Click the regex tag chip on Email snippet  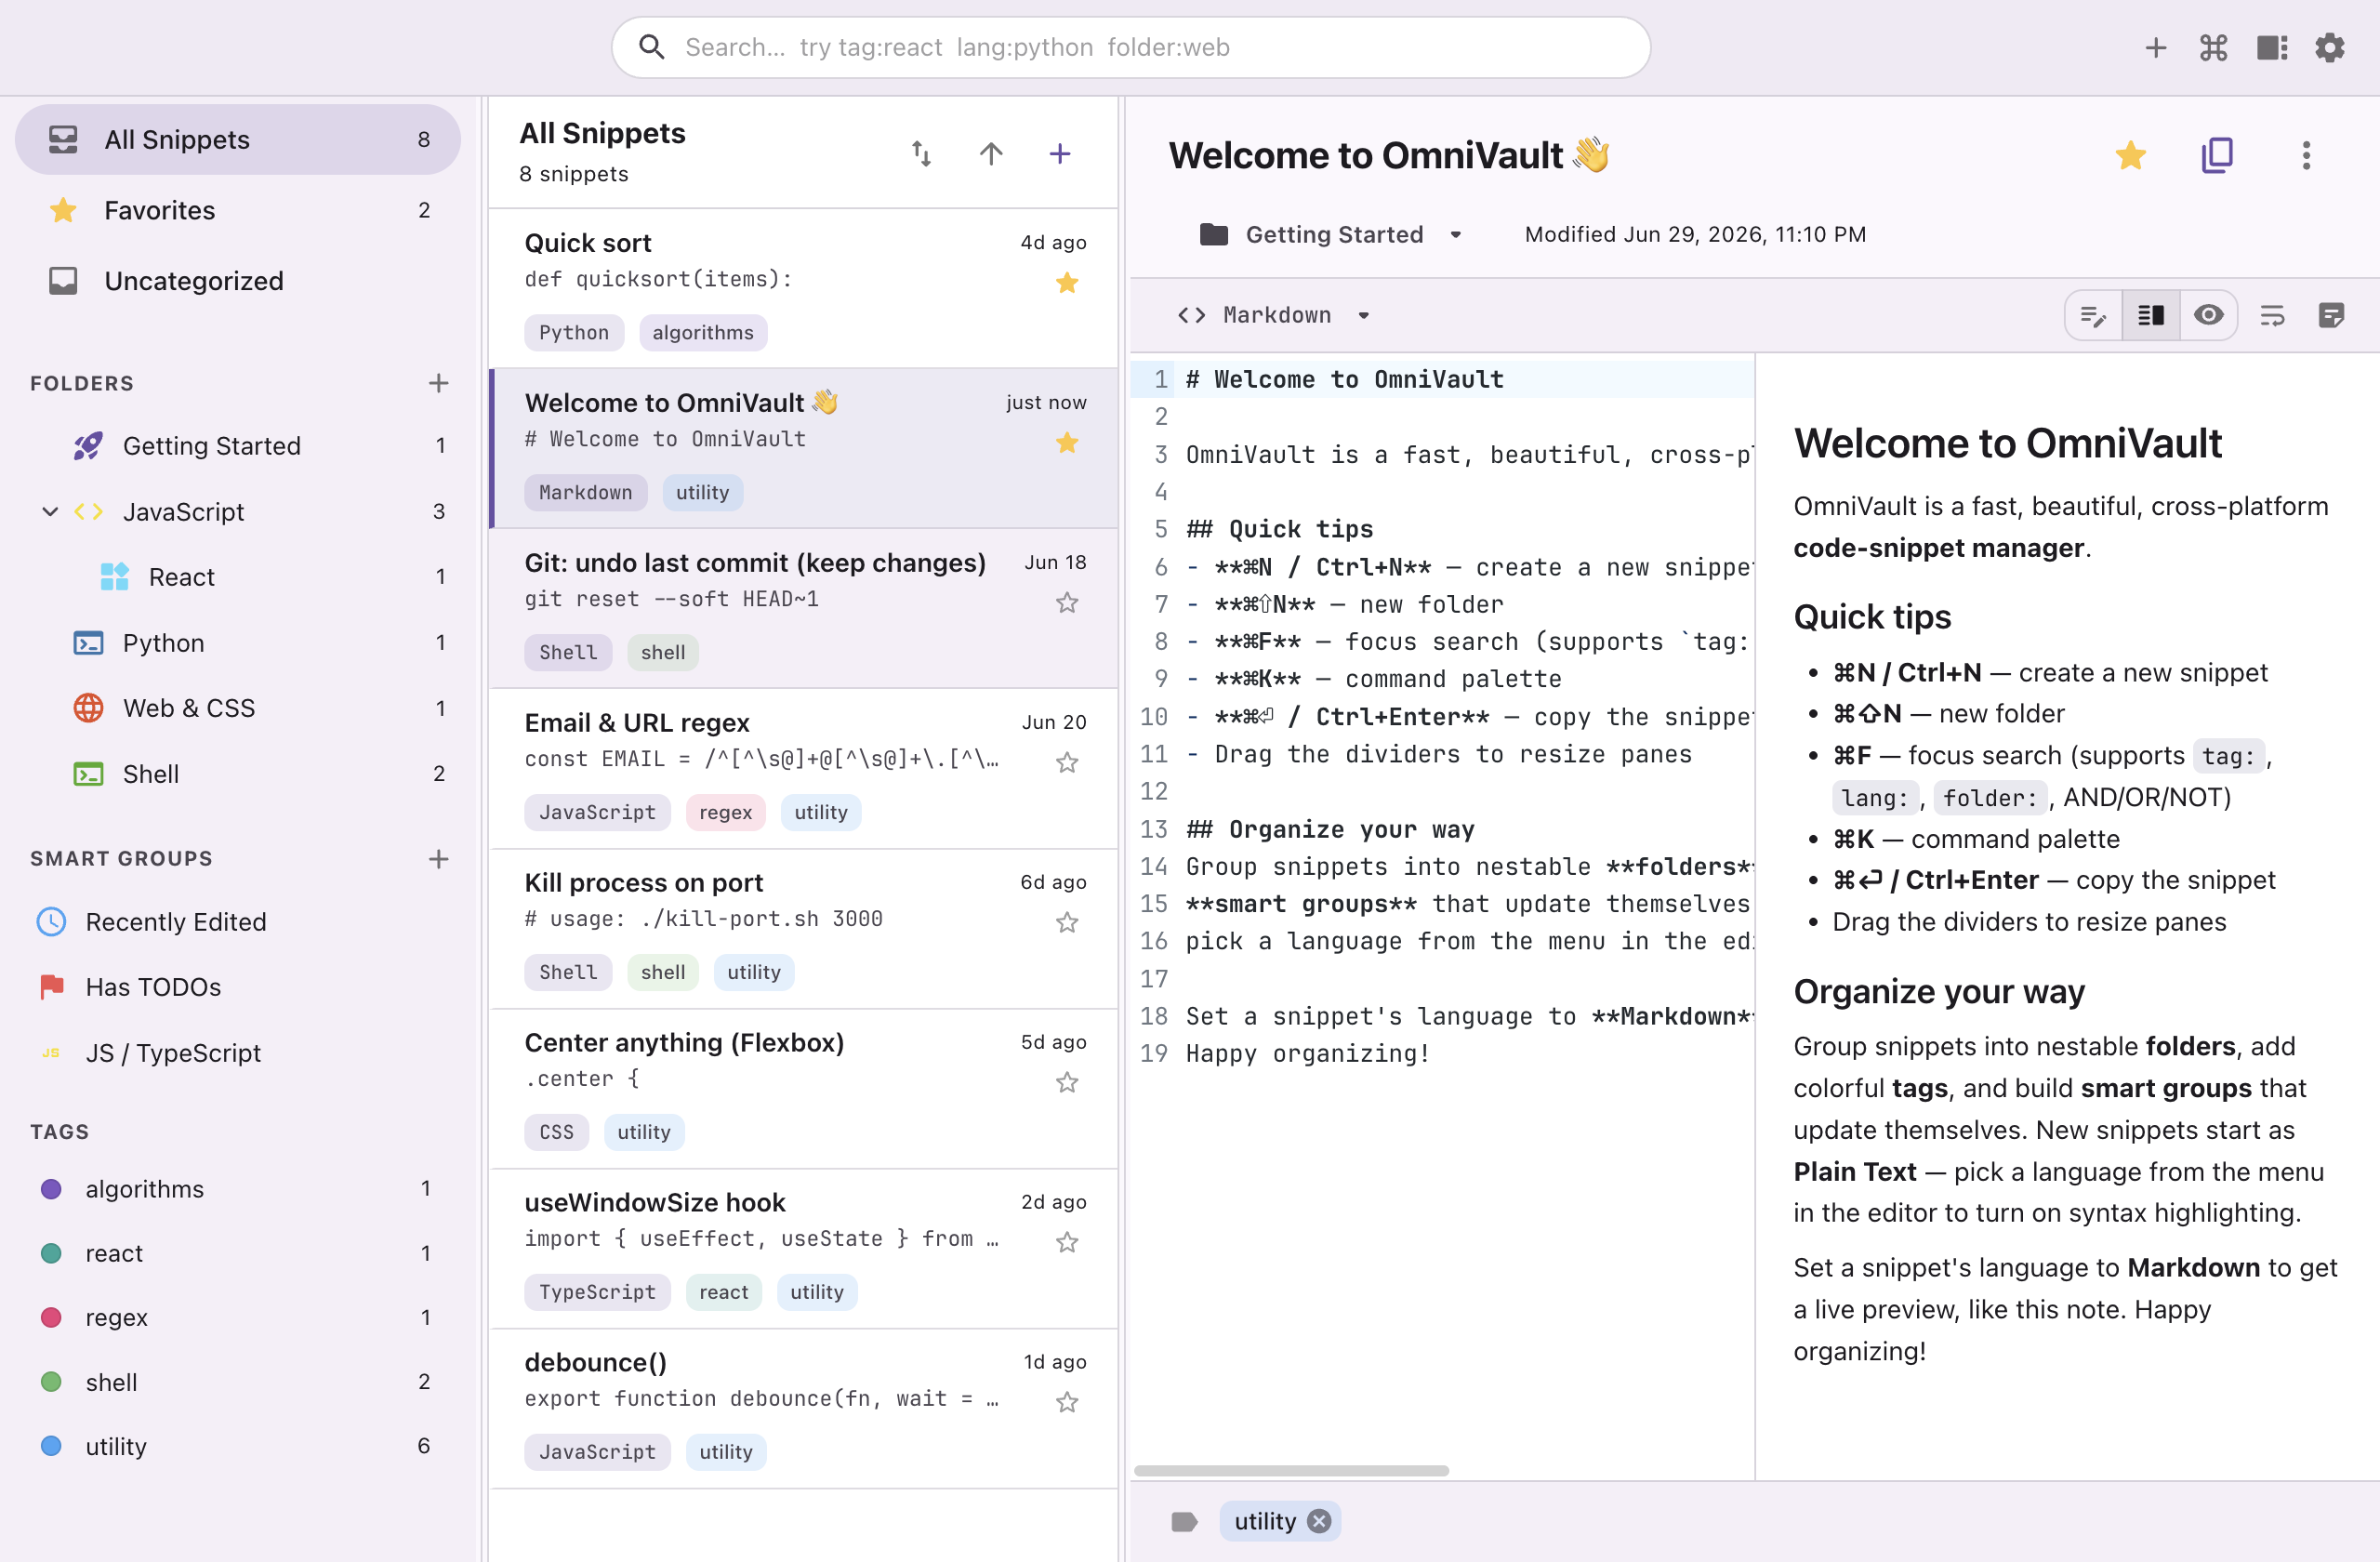[725, 812]
